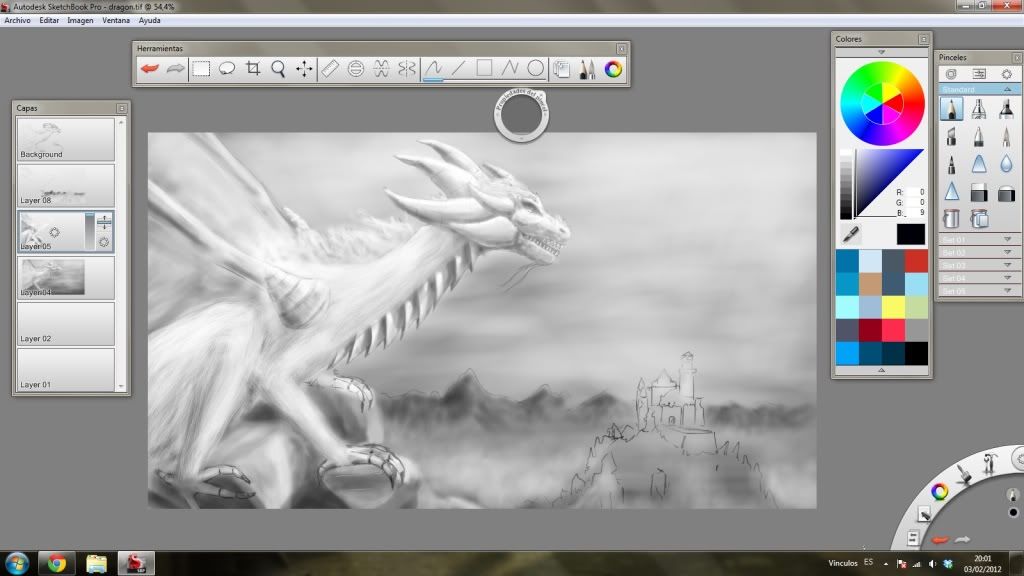1024x576 pixels.
Task: Click the Capas panel scroll-up arrow
Action: tap(121, 122)
